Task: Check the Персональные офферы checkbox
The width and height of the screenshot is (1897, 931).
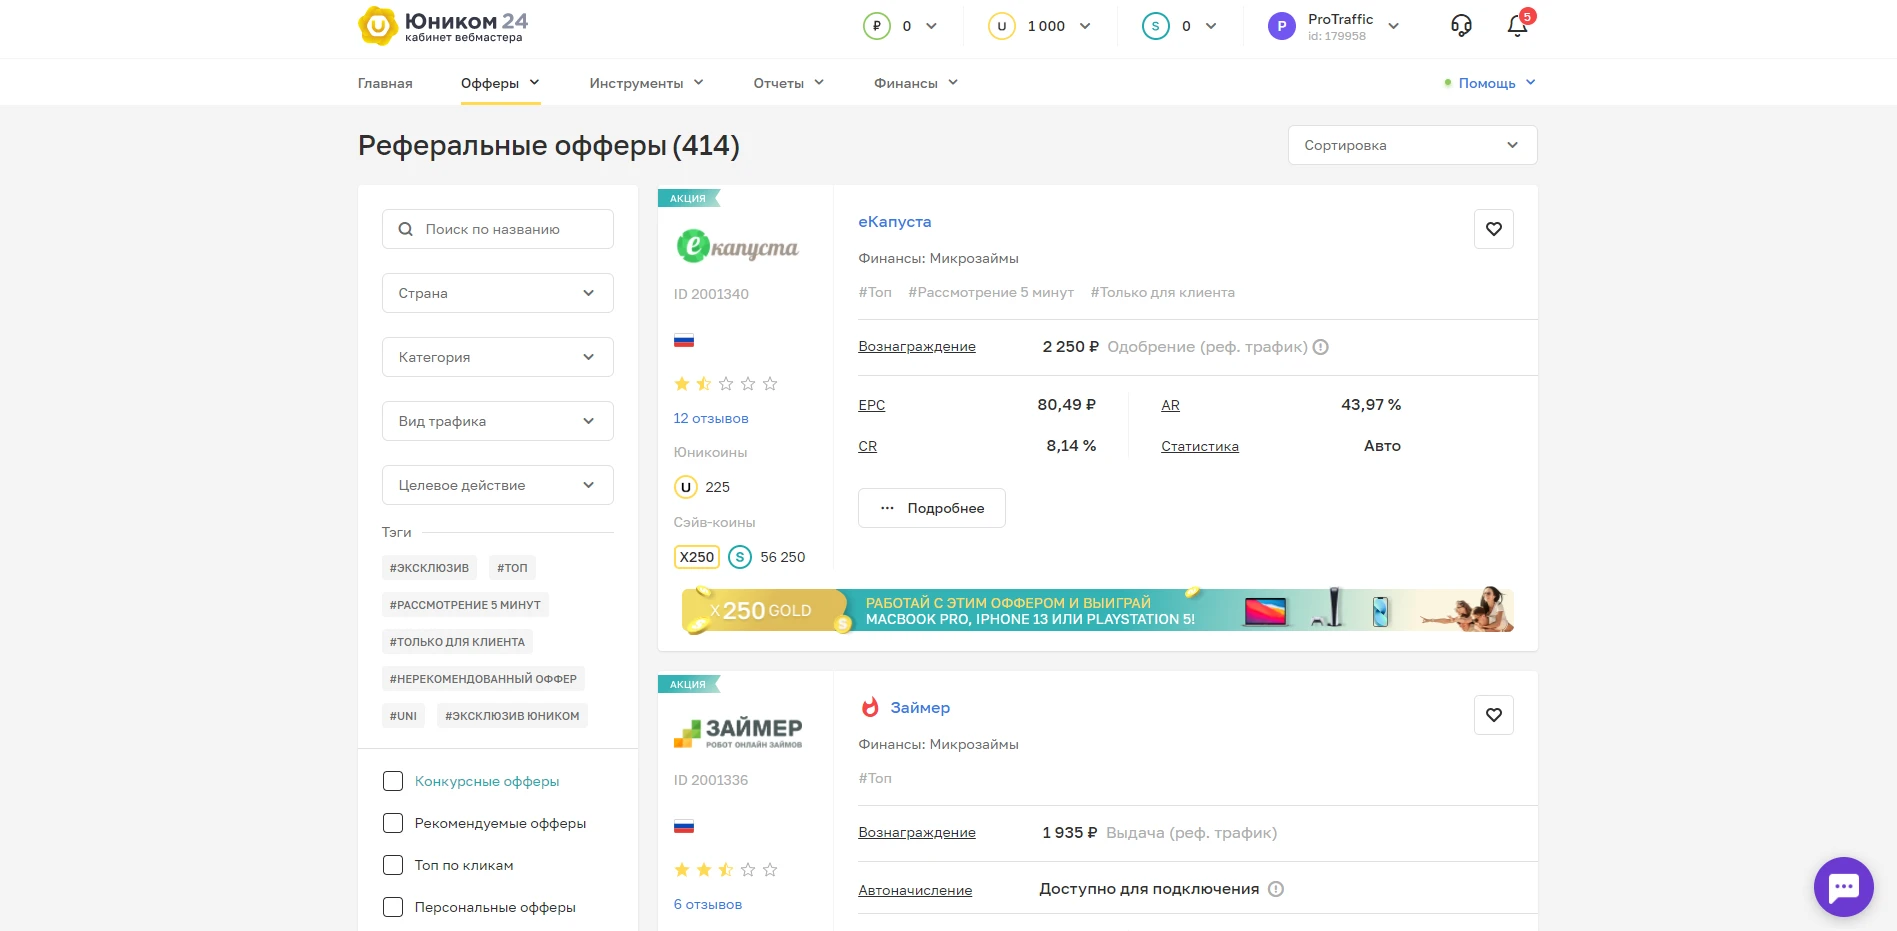Action: click(x=393, y=907)
